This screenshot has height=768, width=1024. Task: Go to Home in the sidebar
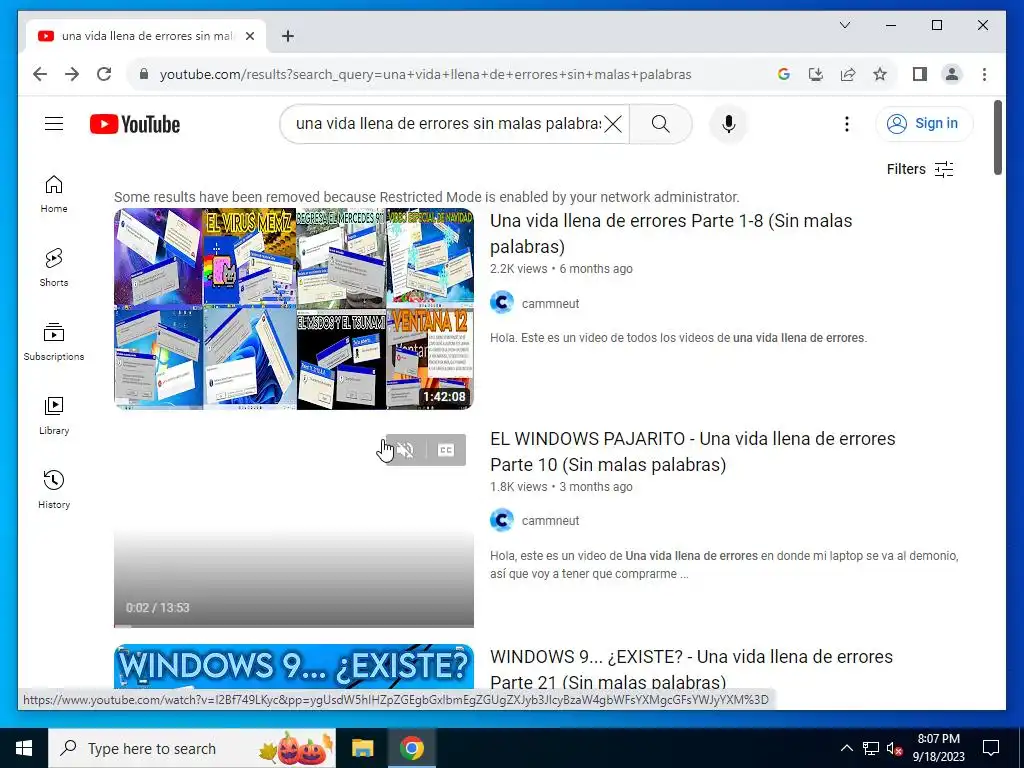[54, 194]
